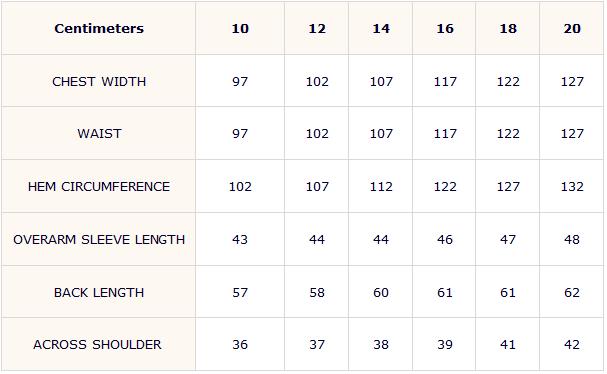Select the size 12 column header
This screenshot has height=374, width=607.
pos(317,28)
